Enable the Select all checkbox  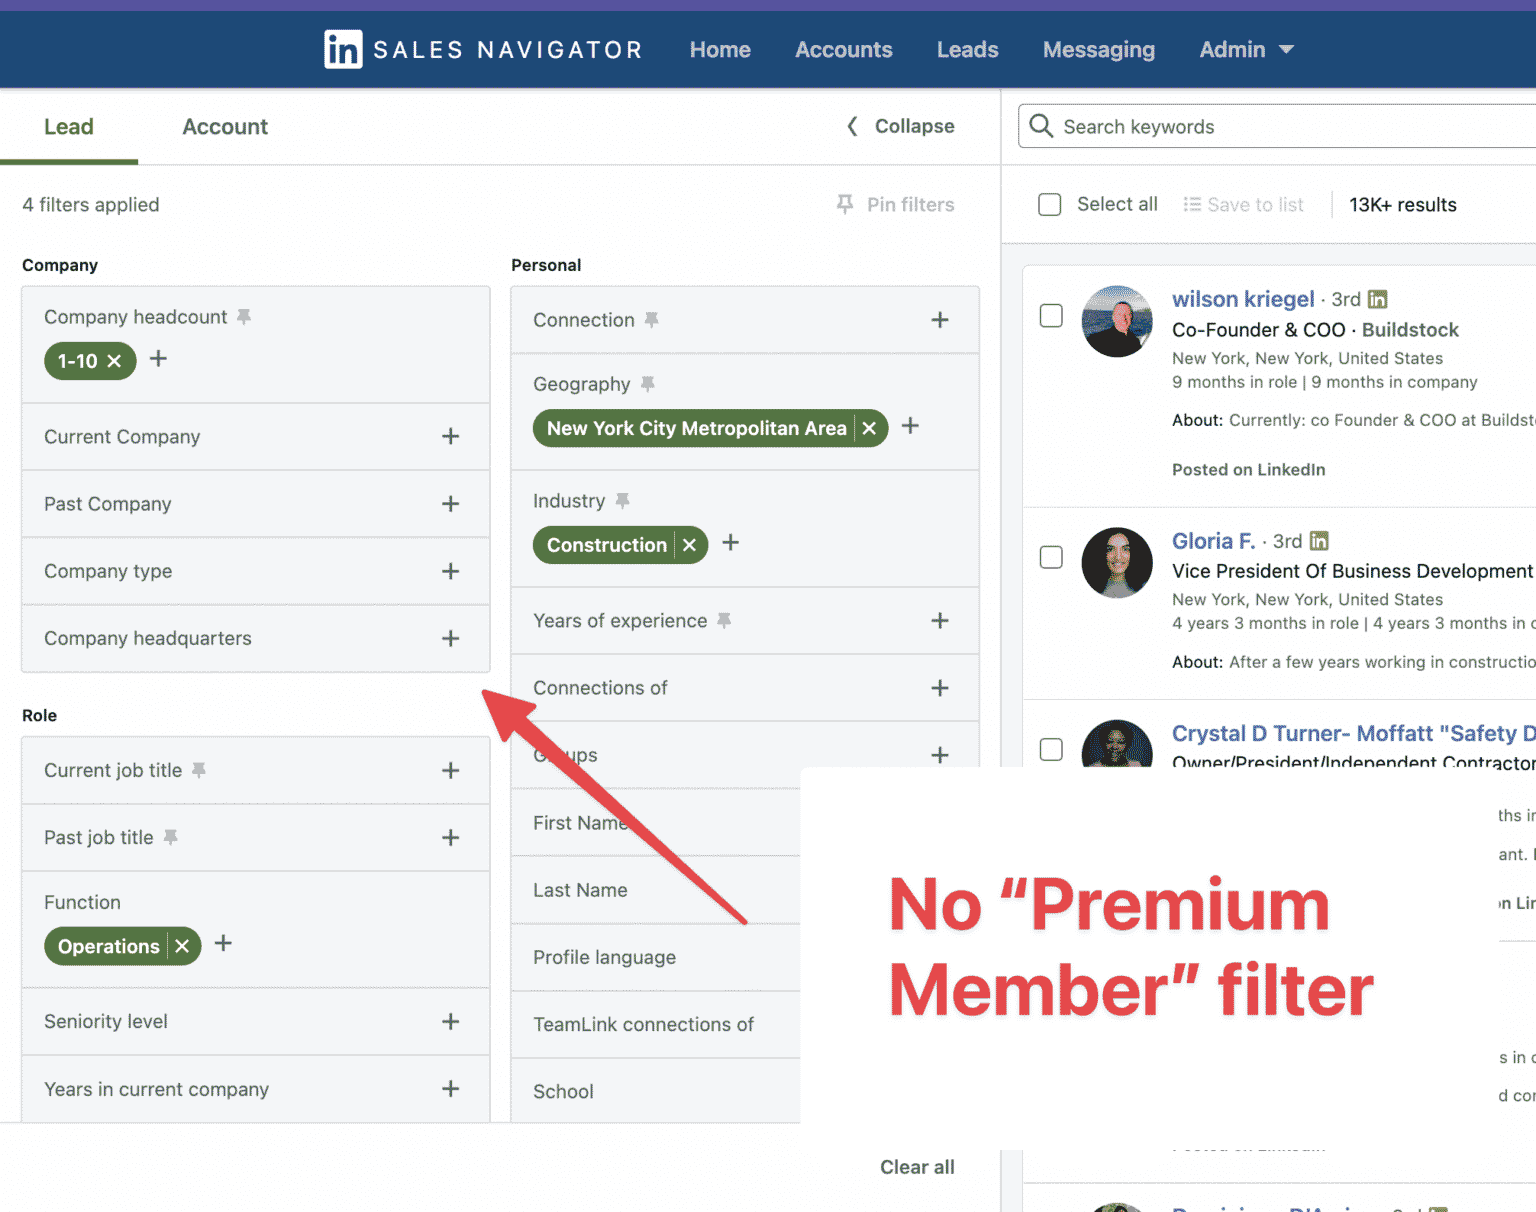1049,204
